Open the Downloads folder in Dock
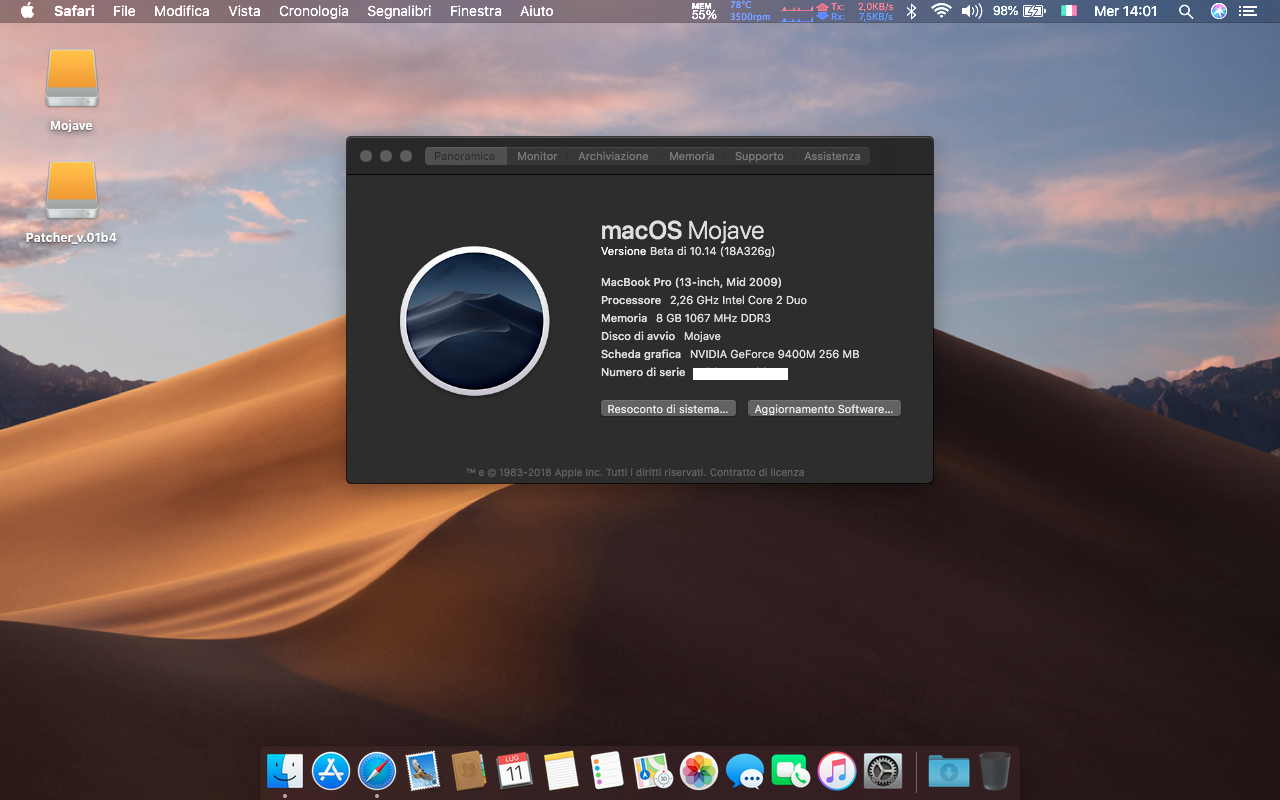The image size is (1280, 800). [x=948, y=771]
